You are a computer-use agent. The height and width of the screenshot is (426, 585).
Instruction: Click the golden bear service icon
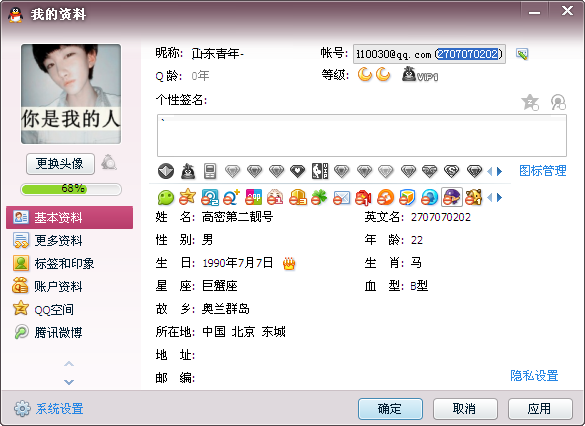coord(473,197)
